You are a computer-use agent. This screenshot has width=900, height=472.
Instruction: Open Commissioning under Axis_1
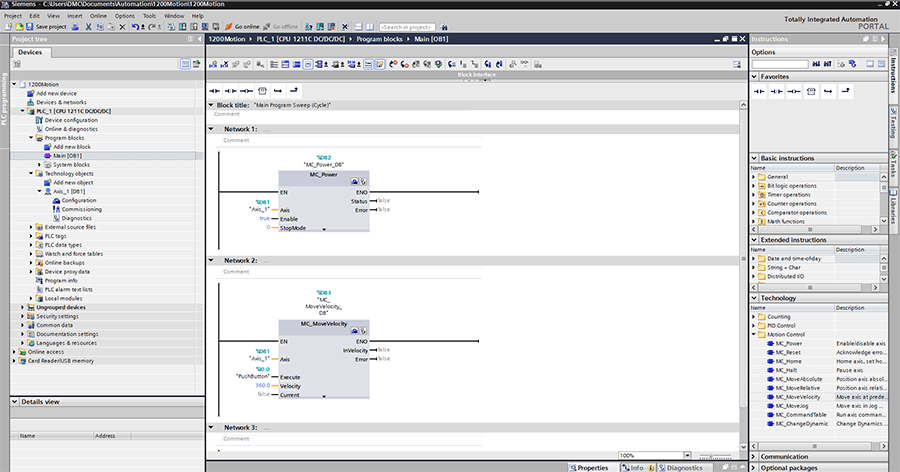pyautogui.click(x=82, y=209)
